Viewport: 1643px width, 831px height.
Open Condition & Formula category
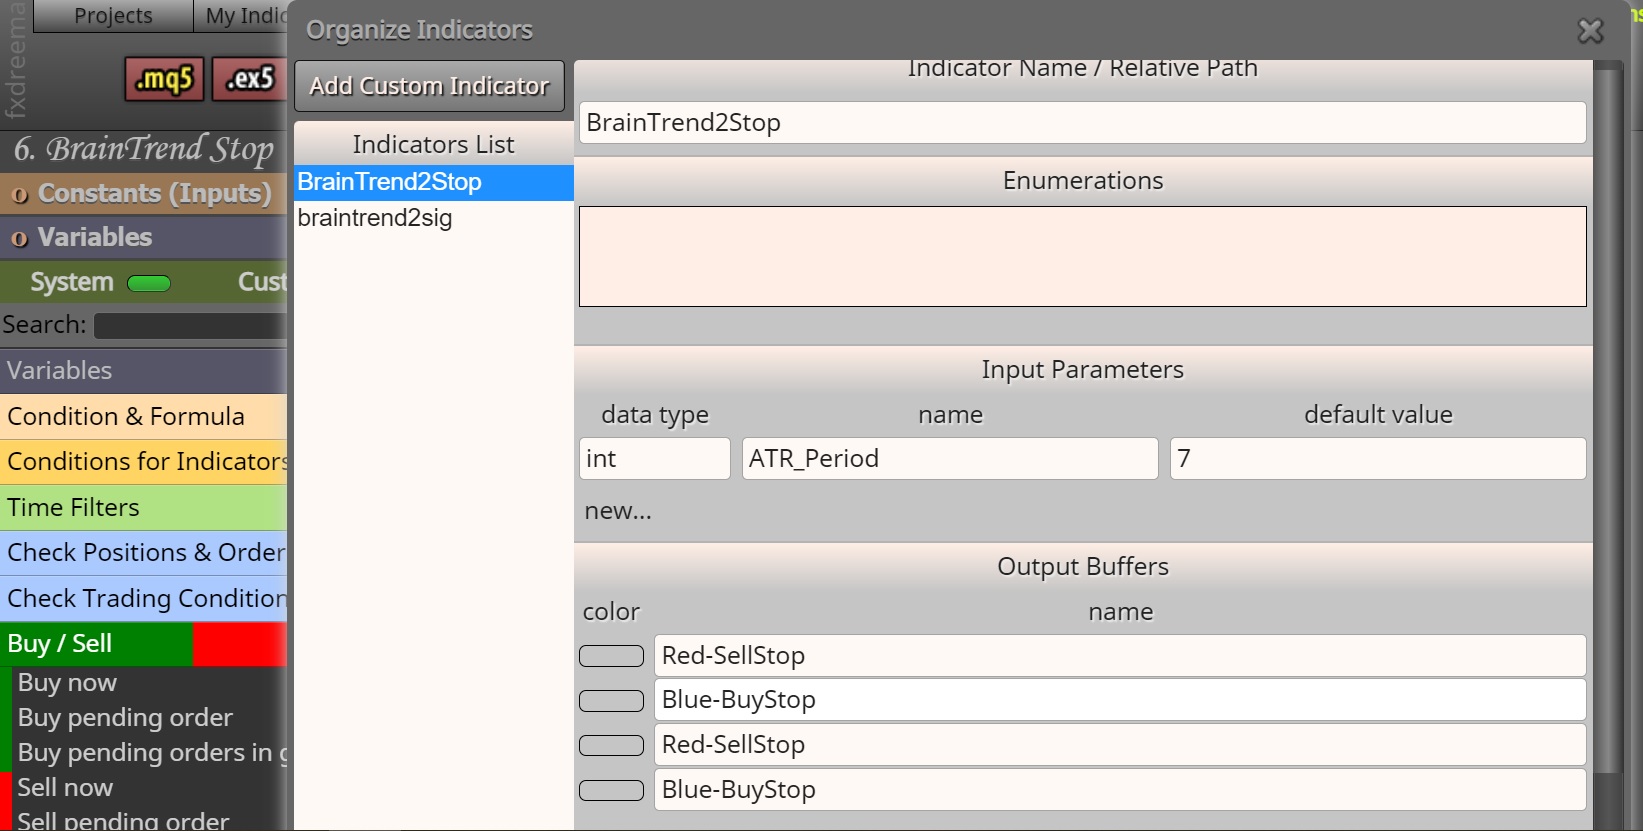143,416
